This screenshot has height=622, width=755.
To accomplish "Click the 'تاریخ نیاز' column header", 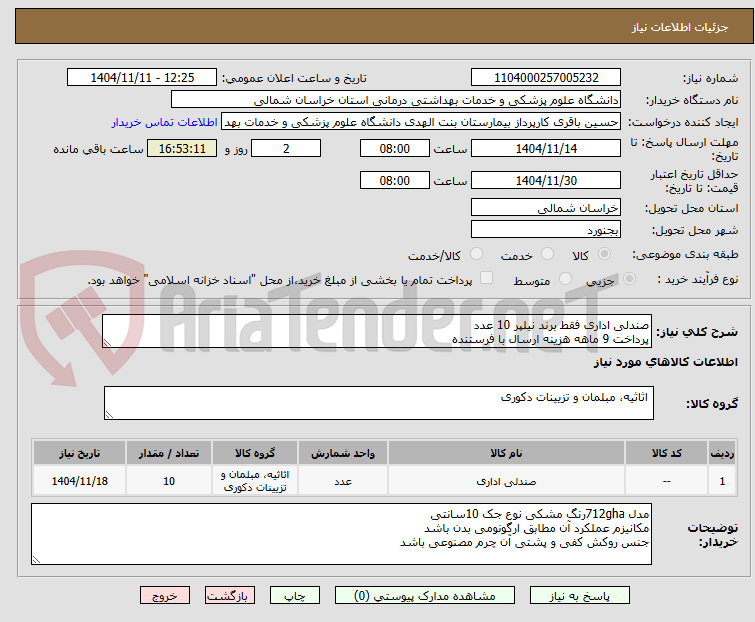I will pos(79,453).
